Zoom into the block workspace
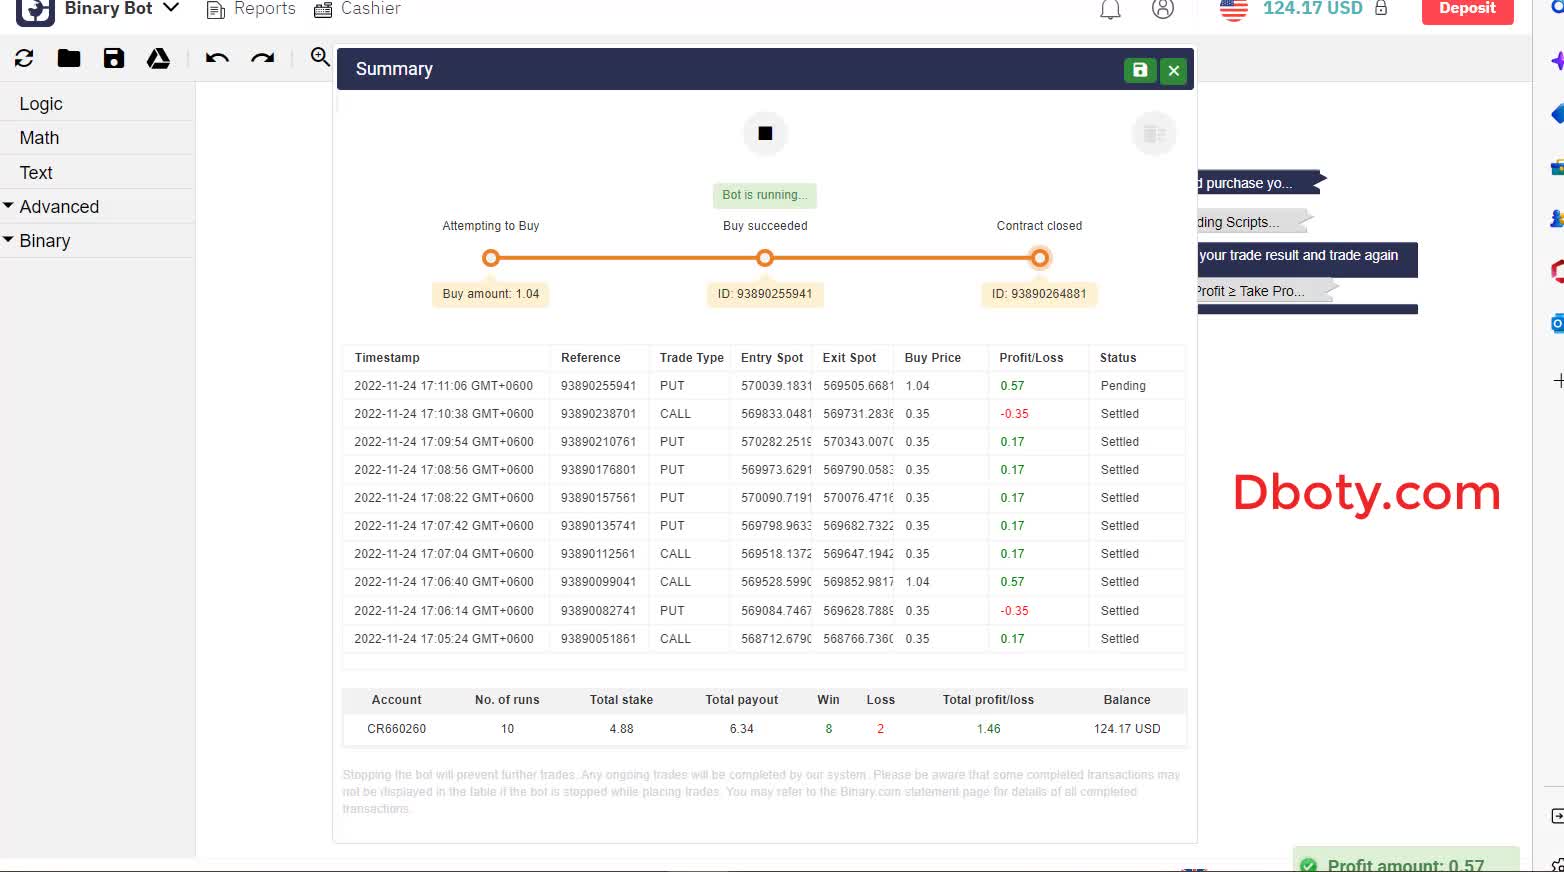1564x872 pixels. pyautogui.click(x=319, y=58)
